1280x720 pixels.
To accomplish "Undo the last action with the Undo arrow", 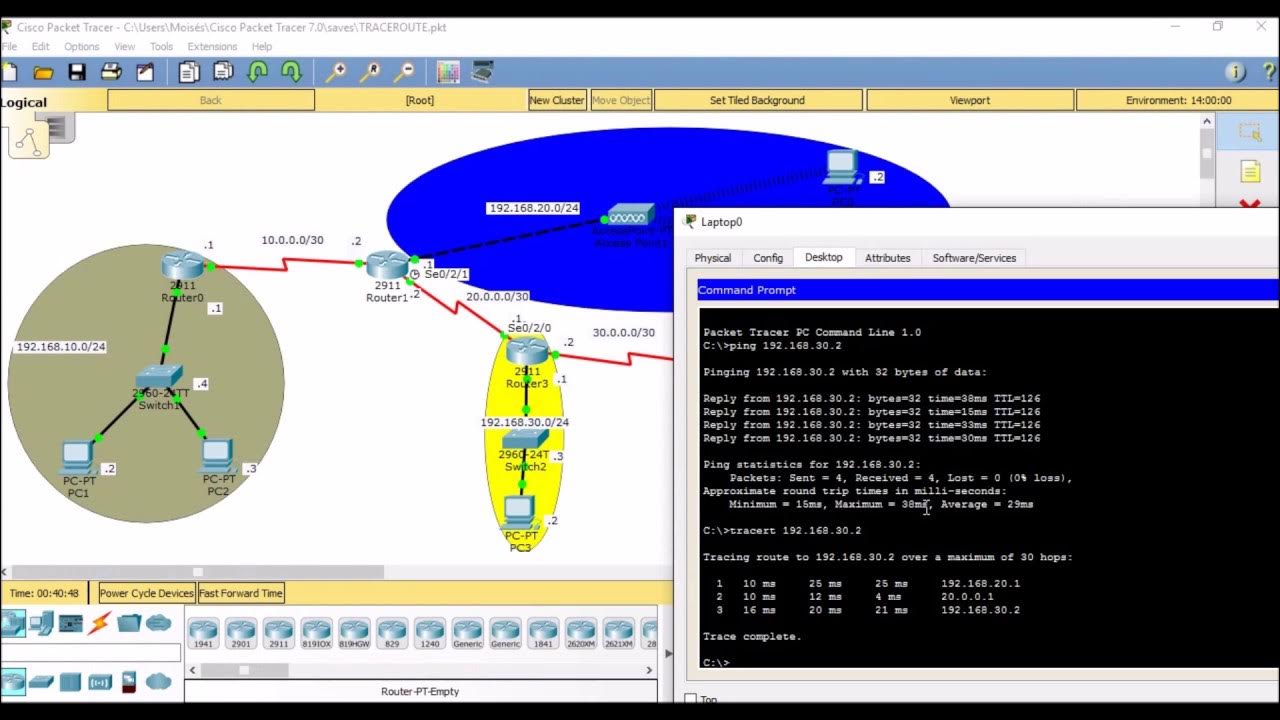I will (257, 72).
